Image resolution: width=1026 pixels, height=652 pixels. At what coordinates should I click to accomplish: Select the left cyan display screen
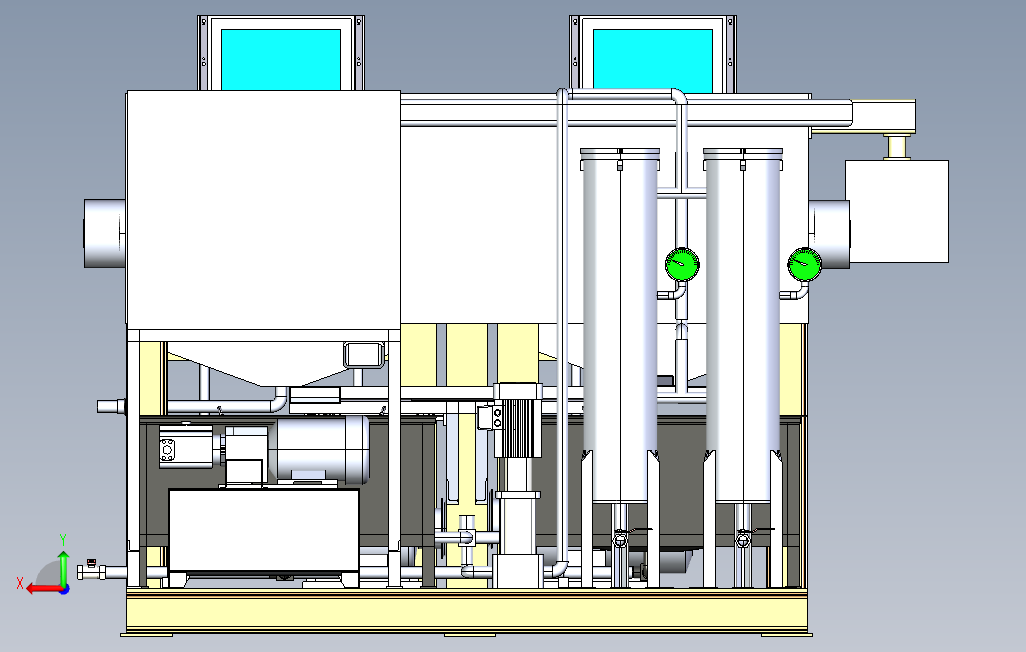coord(281,59)
